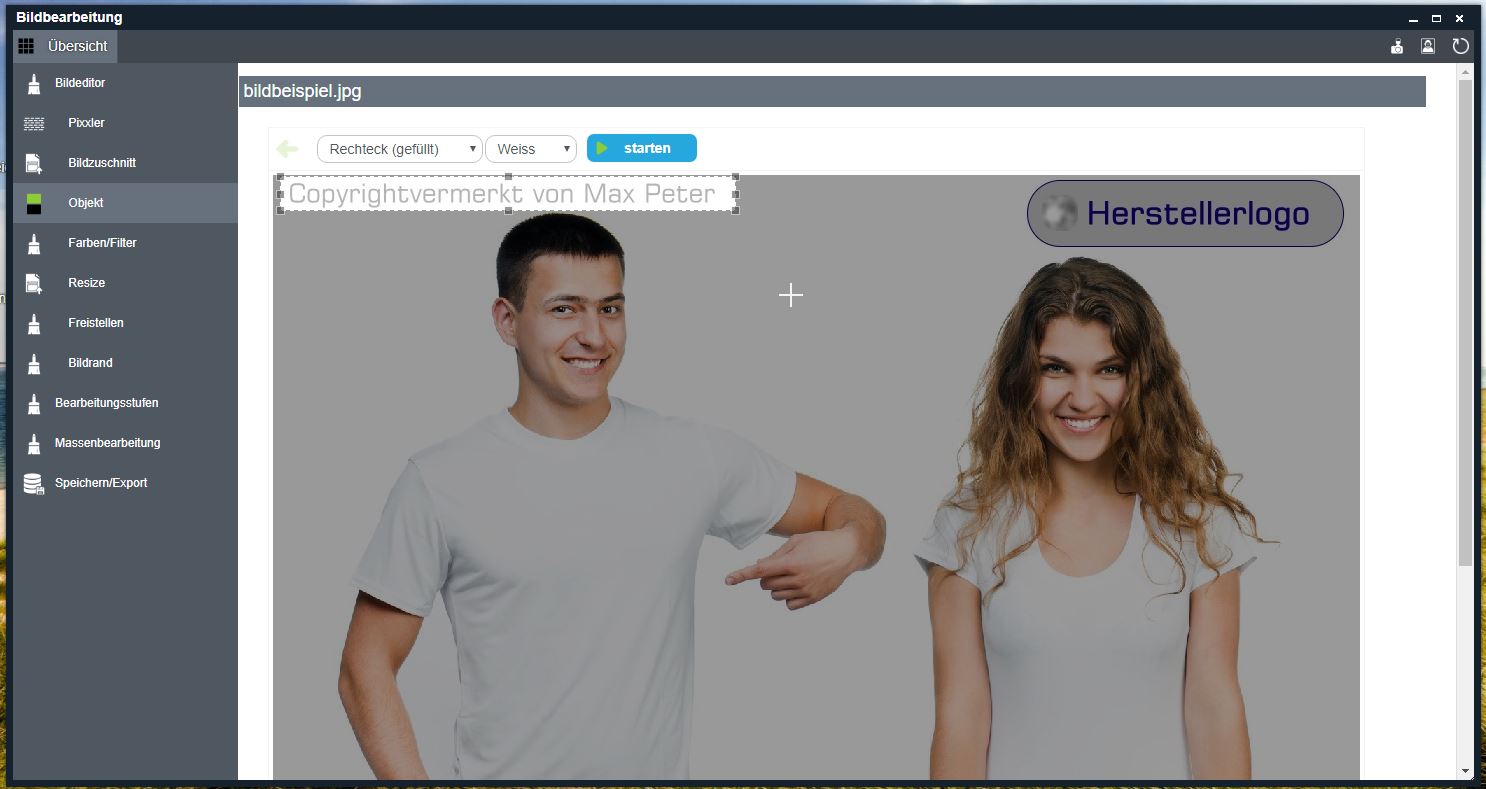Open Bearbeitungsstufen in sidebar
This screenshot has height=789, width=1486.
(x=125, y=403)
